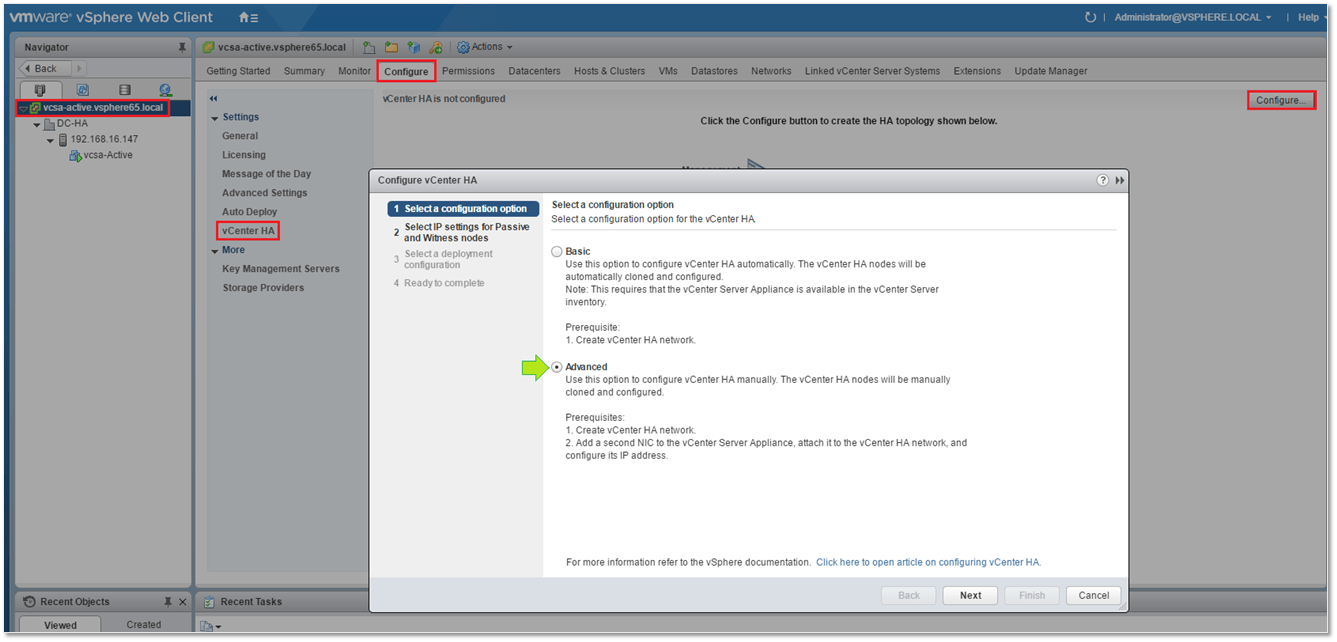The image size is (1337, 642).
Task: Cancel the Configure vCenter HA dialog
Action: click(x=1093, y=595)
